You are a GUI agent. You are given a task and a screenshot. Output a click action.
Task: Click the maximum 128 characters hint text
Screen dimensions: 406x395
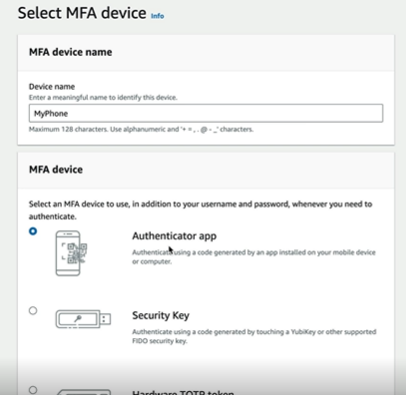click(x=141, y=129)
